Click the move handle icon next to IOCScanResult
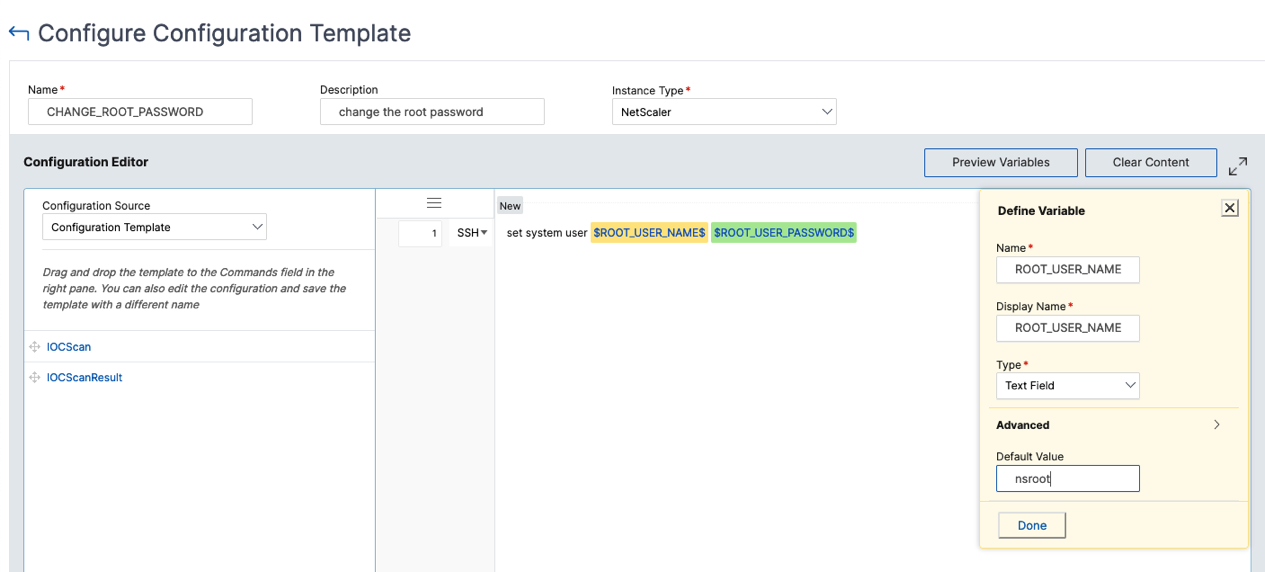 (x=35, y=378)
